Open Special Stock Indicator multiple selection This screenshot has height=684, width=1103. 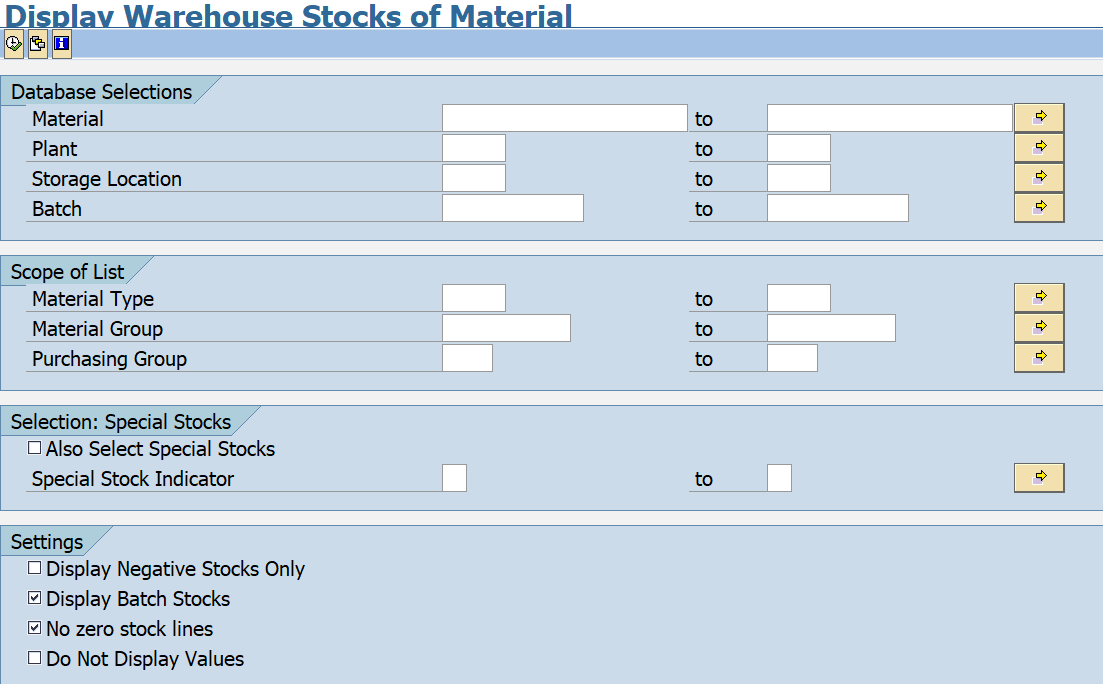point(1039,478)
